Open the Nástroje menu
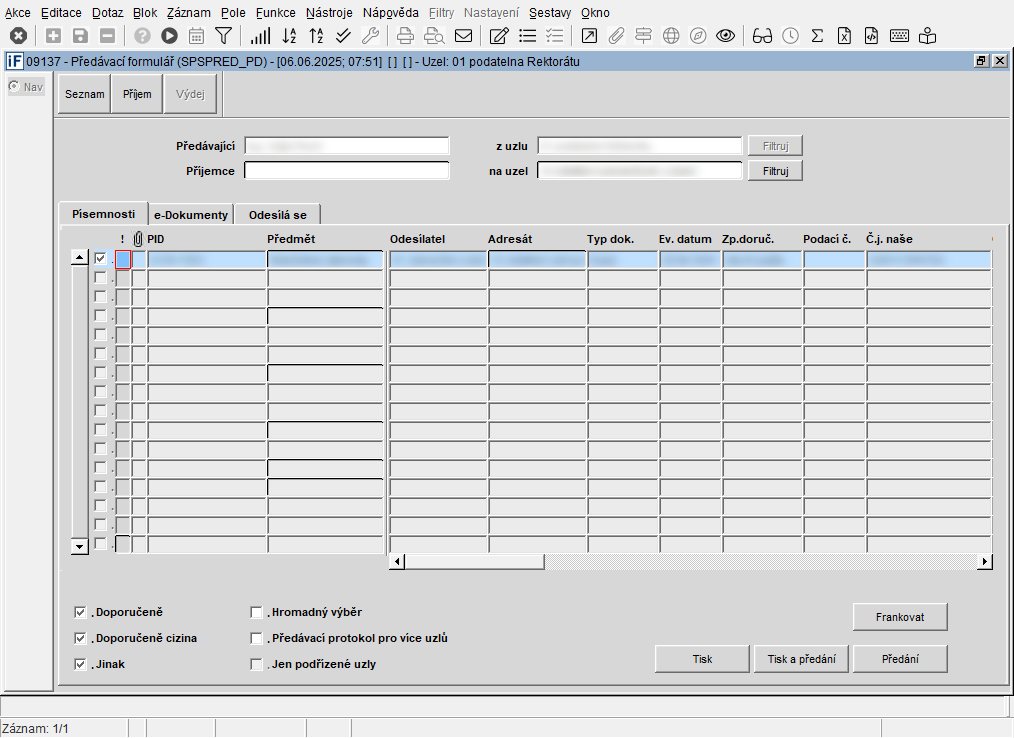 pos(329,13)
